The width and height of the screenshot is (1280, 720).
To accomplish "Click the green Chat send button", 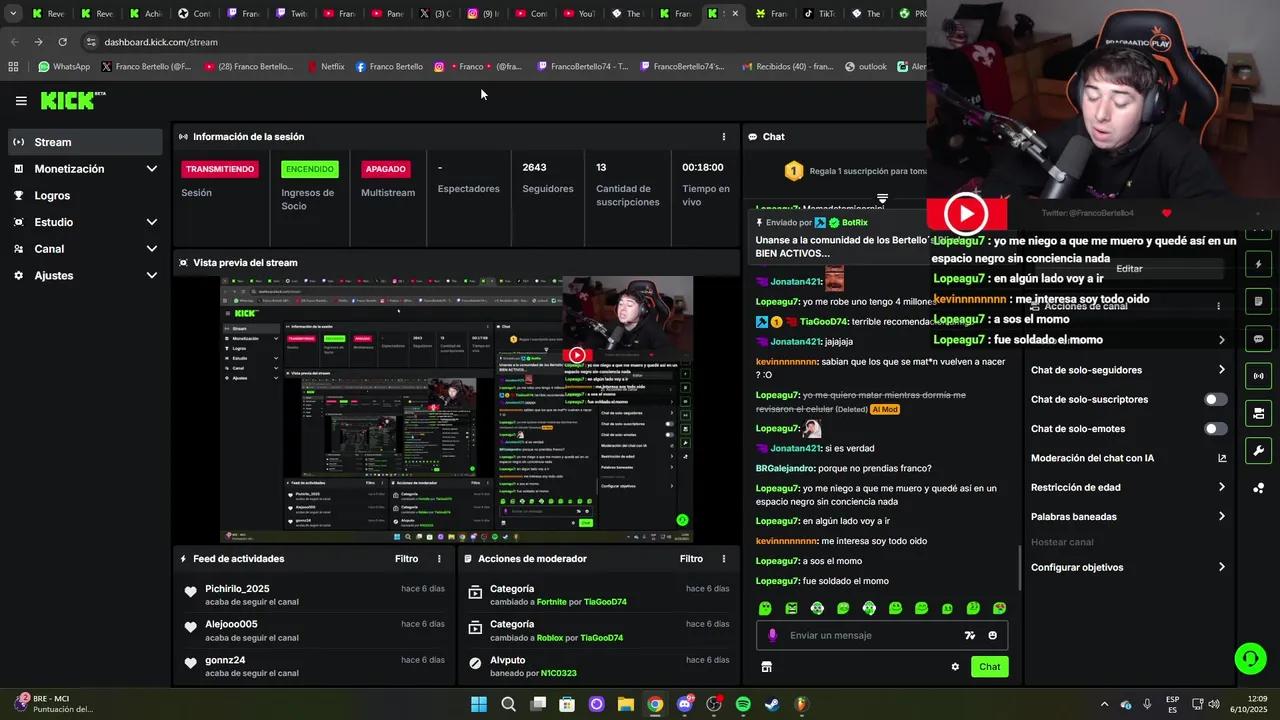I will point(989,667).
